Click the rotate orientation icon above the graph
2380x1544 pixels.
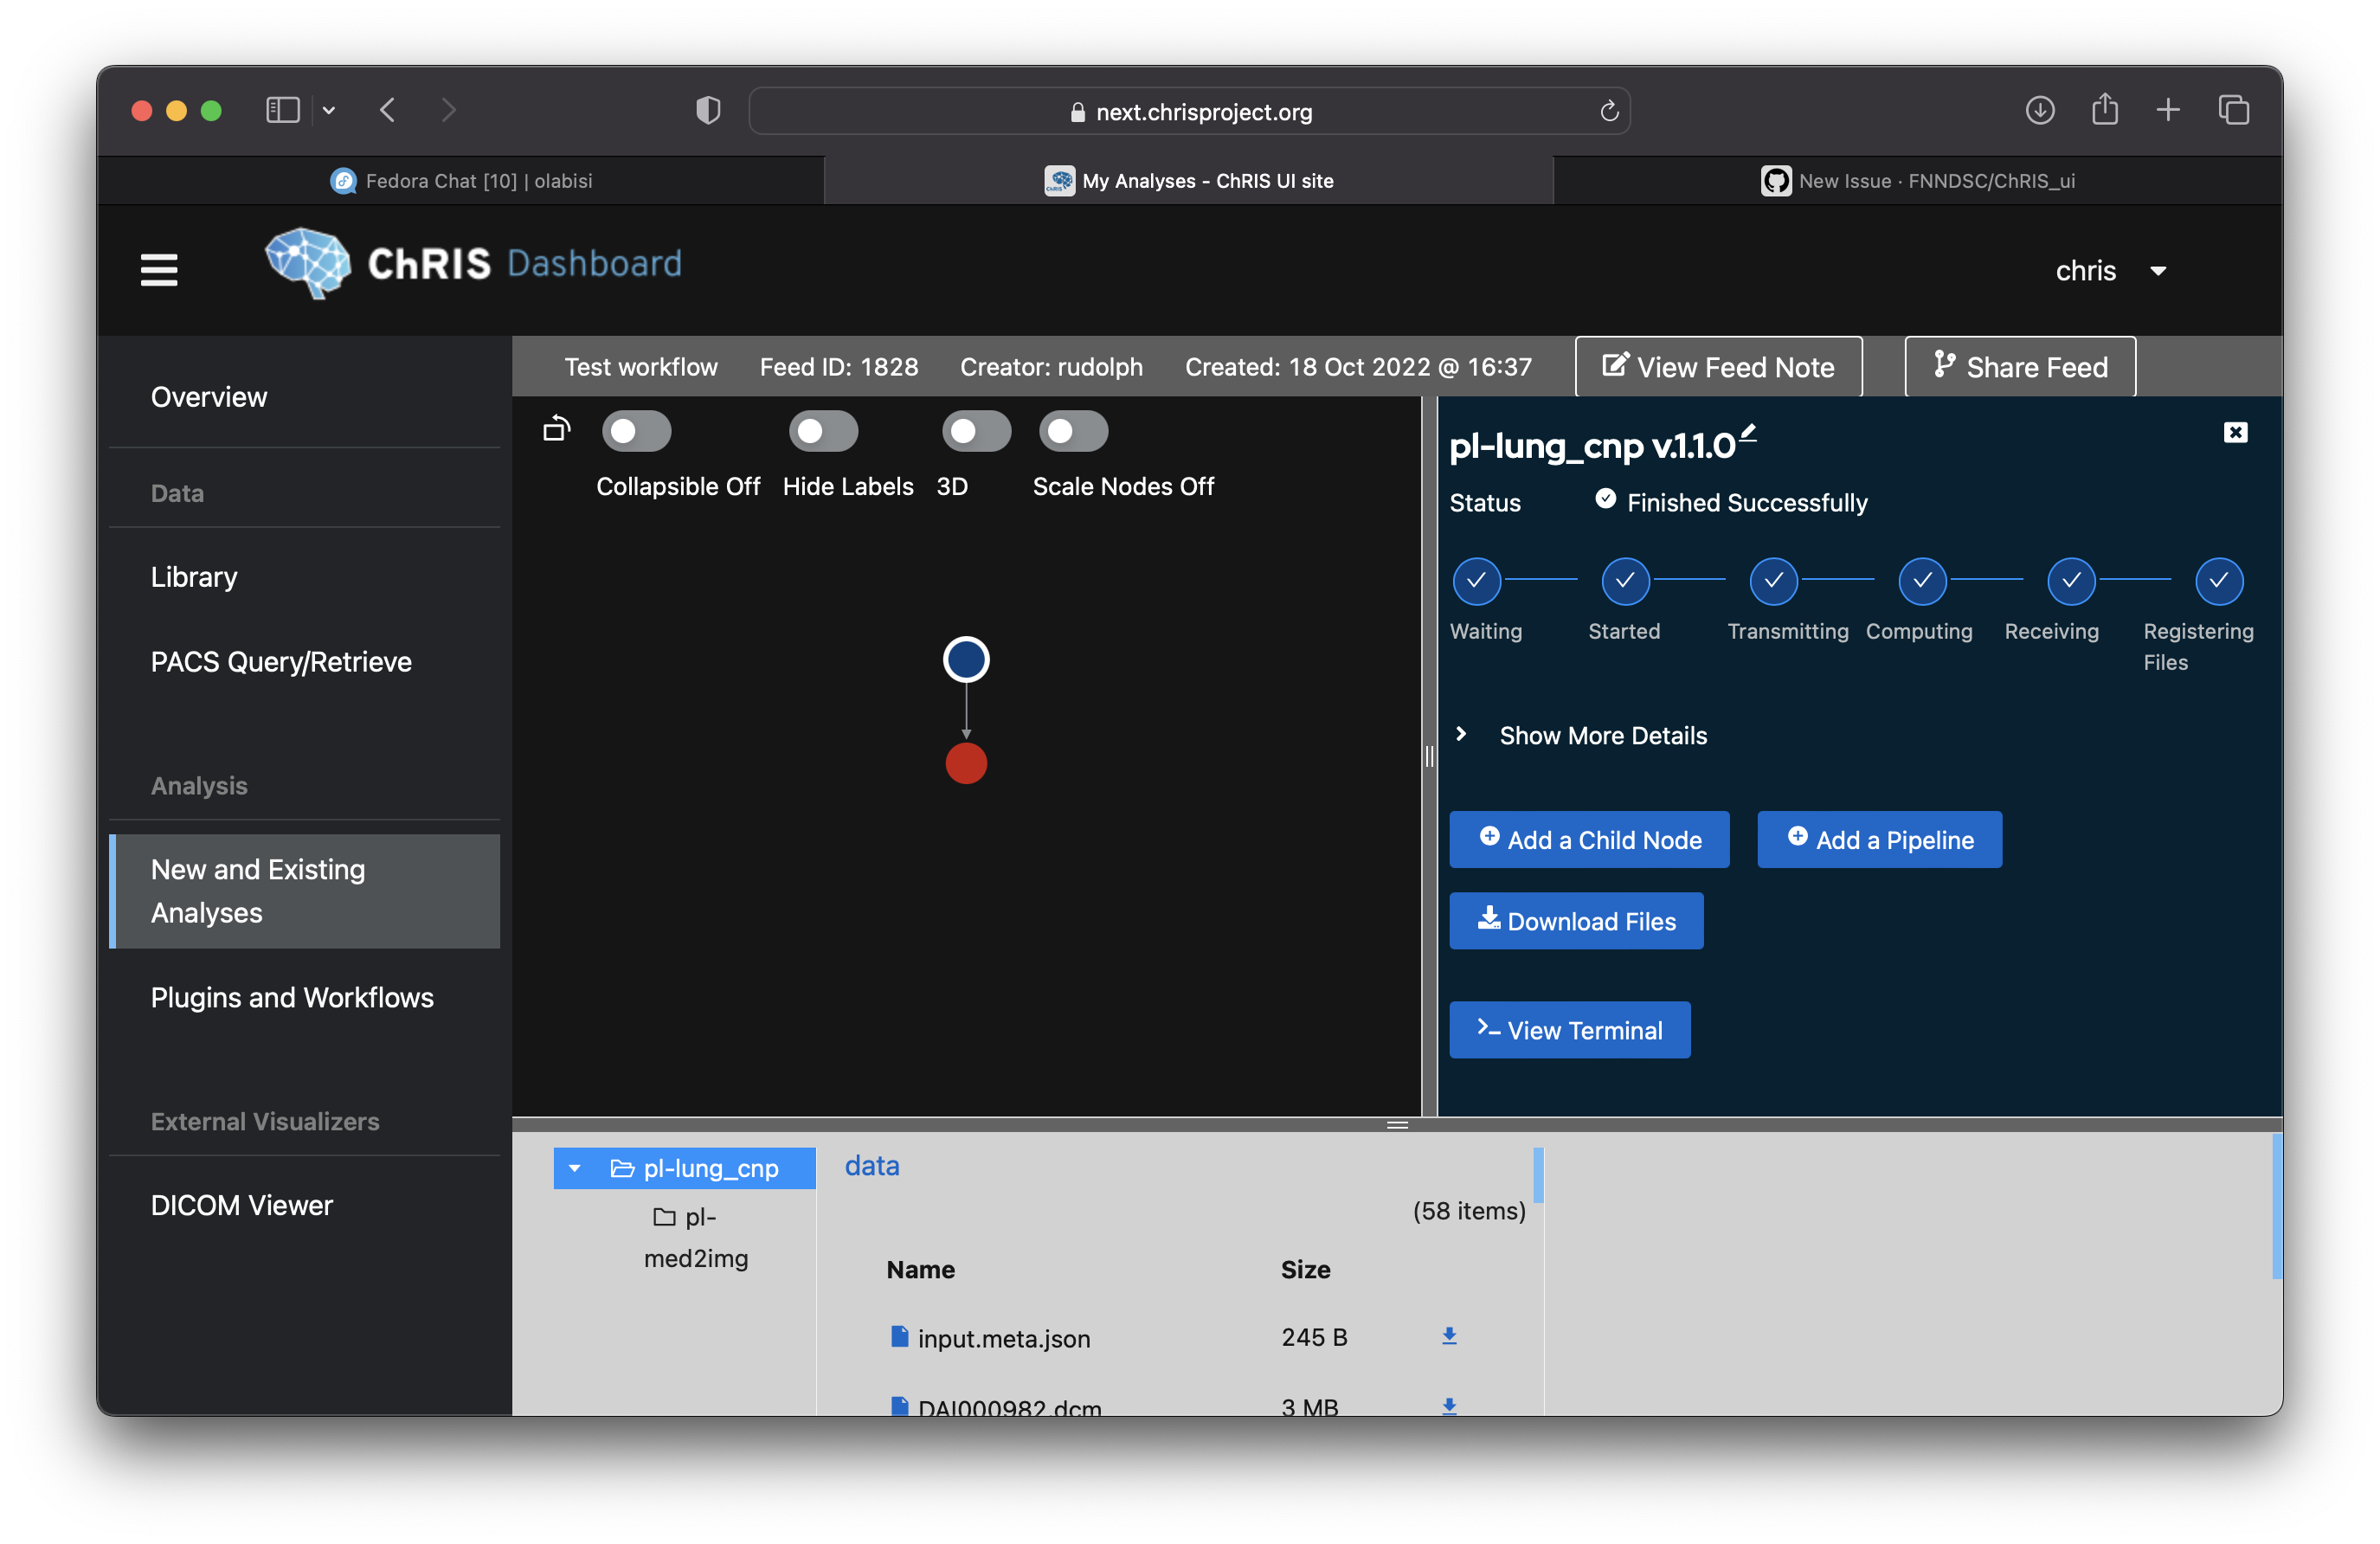point(556,428)
